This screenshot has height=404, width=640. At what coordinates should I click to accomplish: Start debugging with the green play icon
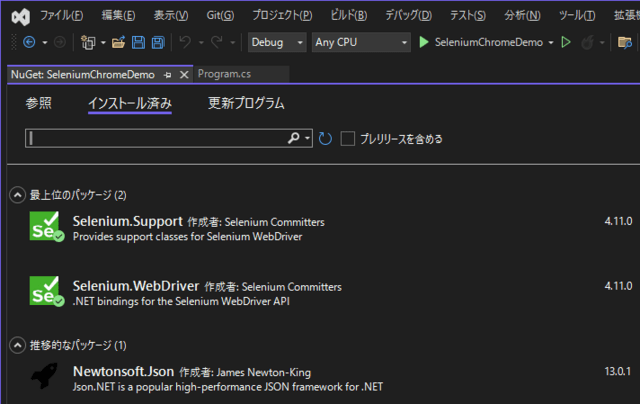tap(424, 42)
